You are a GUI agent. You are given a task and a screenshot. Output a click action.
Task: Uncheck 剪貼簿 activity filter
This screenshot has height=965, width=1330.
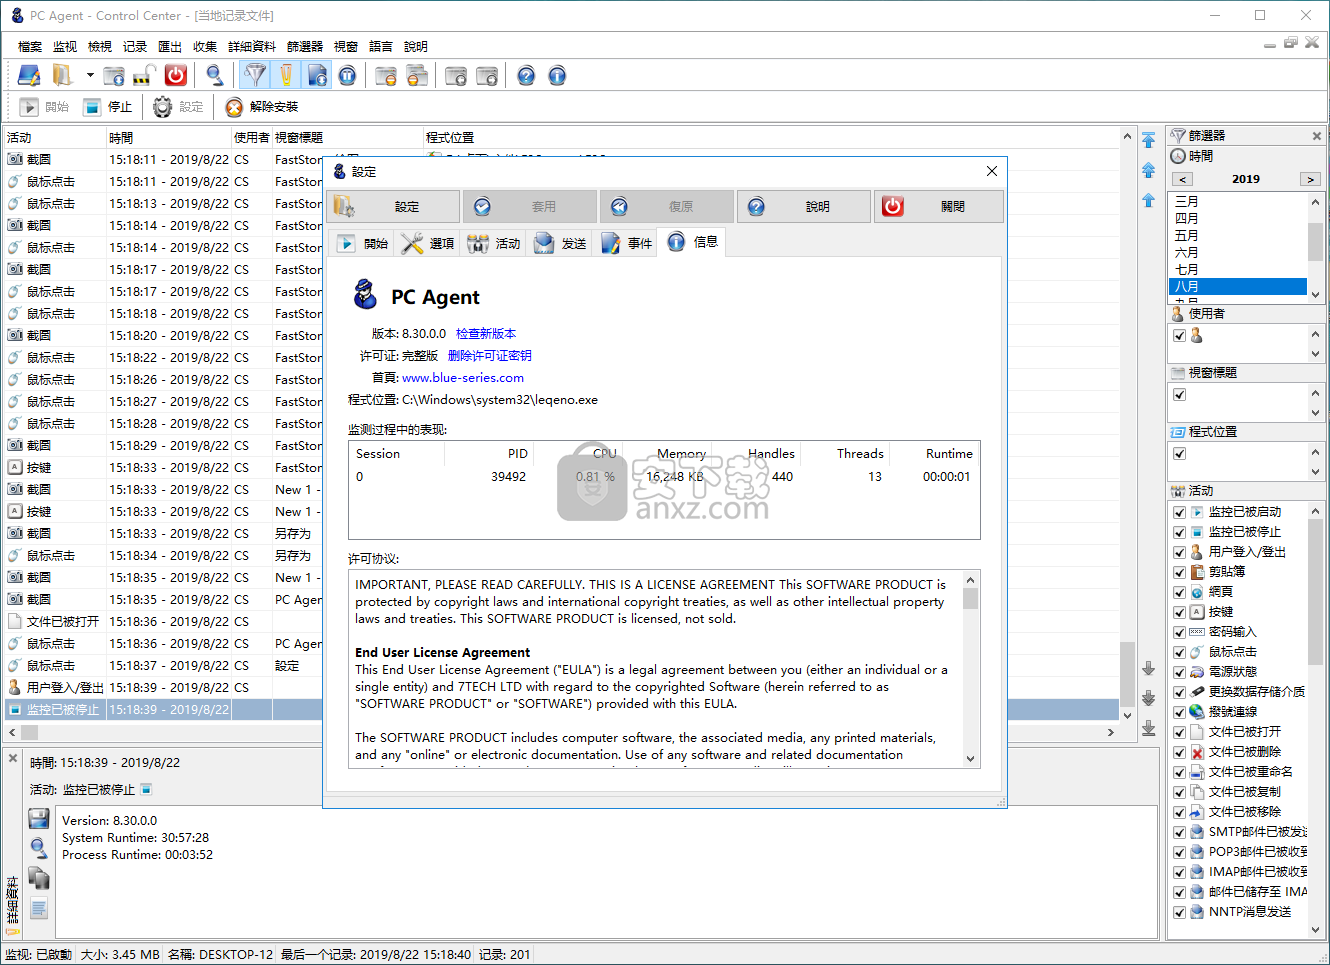point(1180,572)
